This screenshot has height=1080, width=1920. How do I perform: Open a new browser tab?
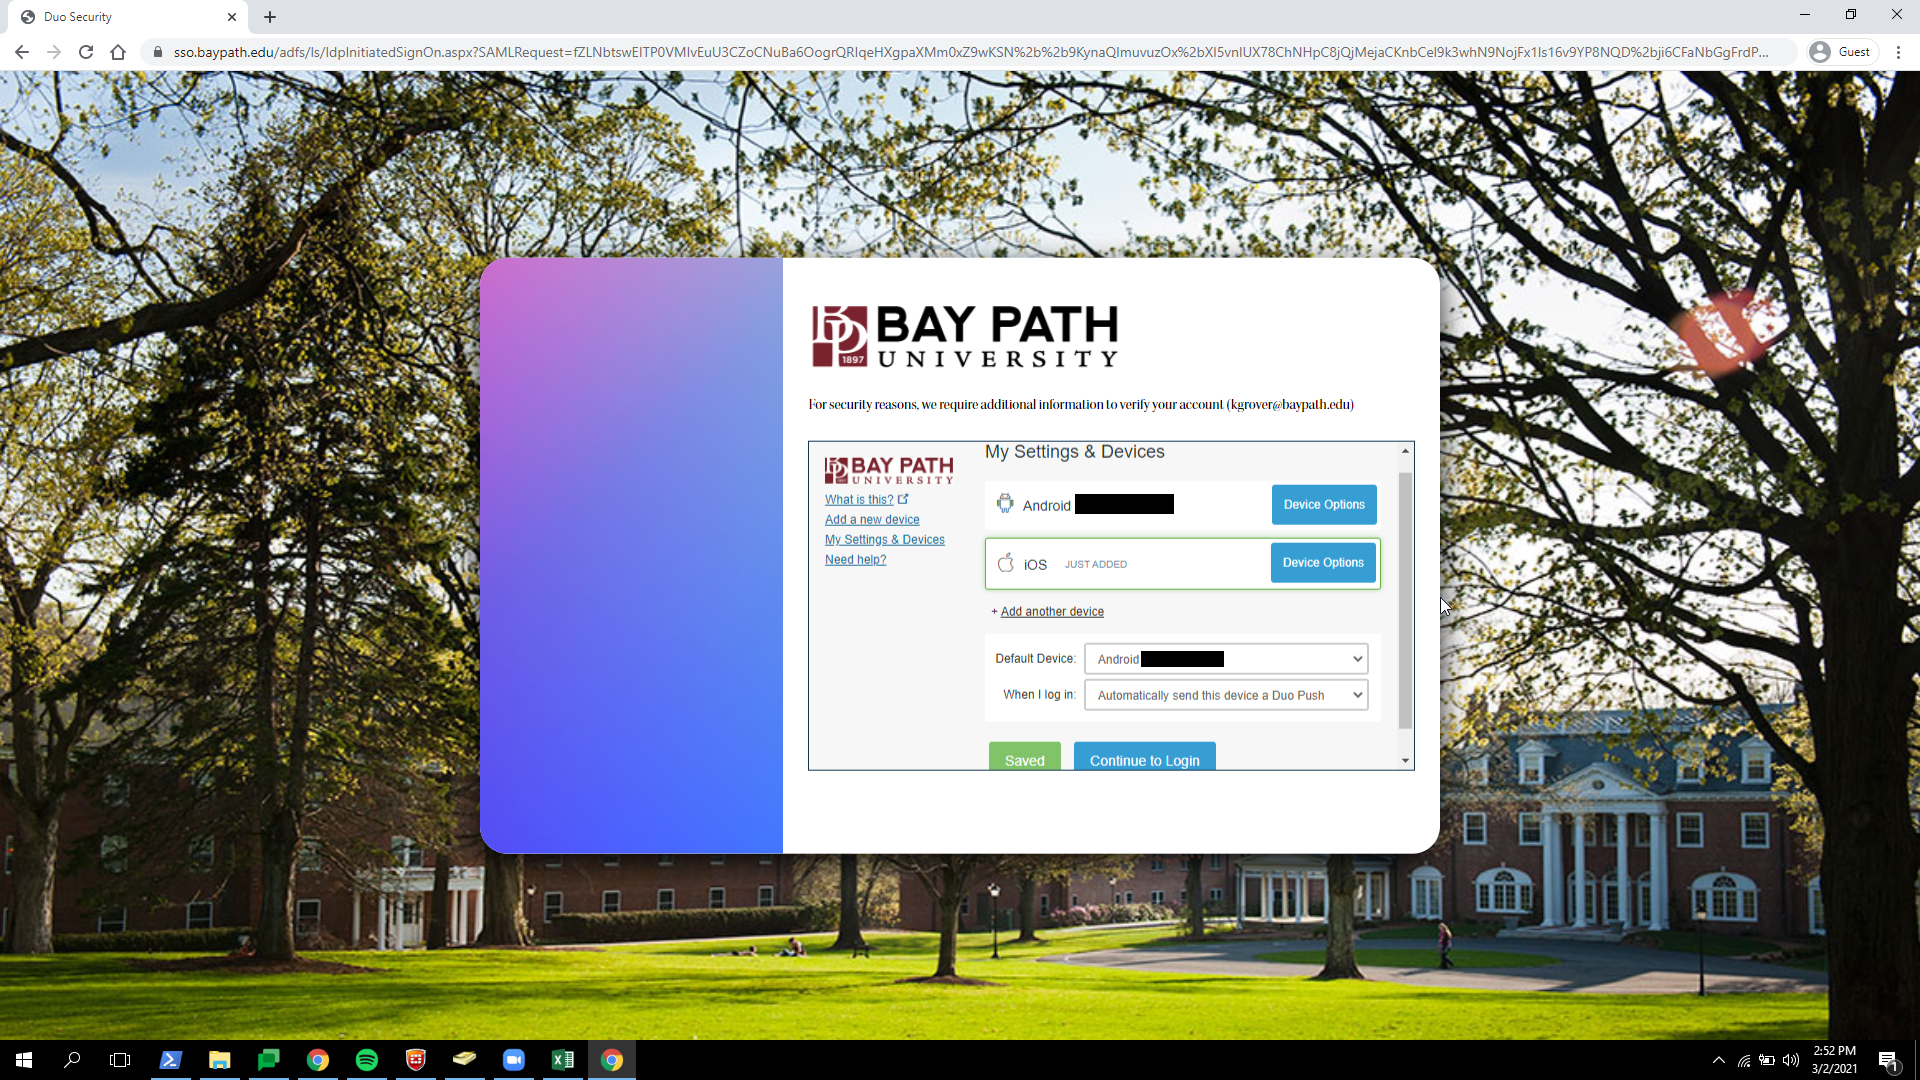click(x=270, y=17)
